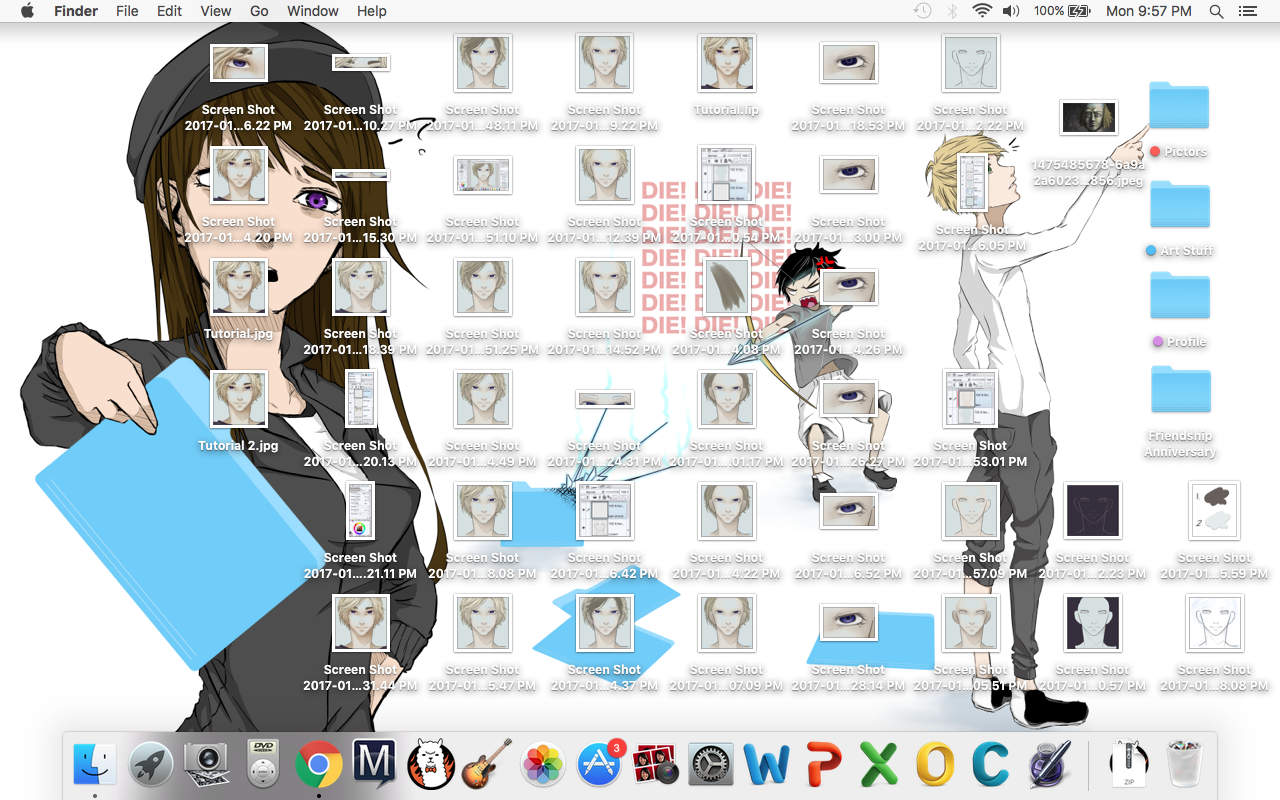Open the Trash in the dock
This screenshot has width=1280, height=800.
(x=1185, y=765)
